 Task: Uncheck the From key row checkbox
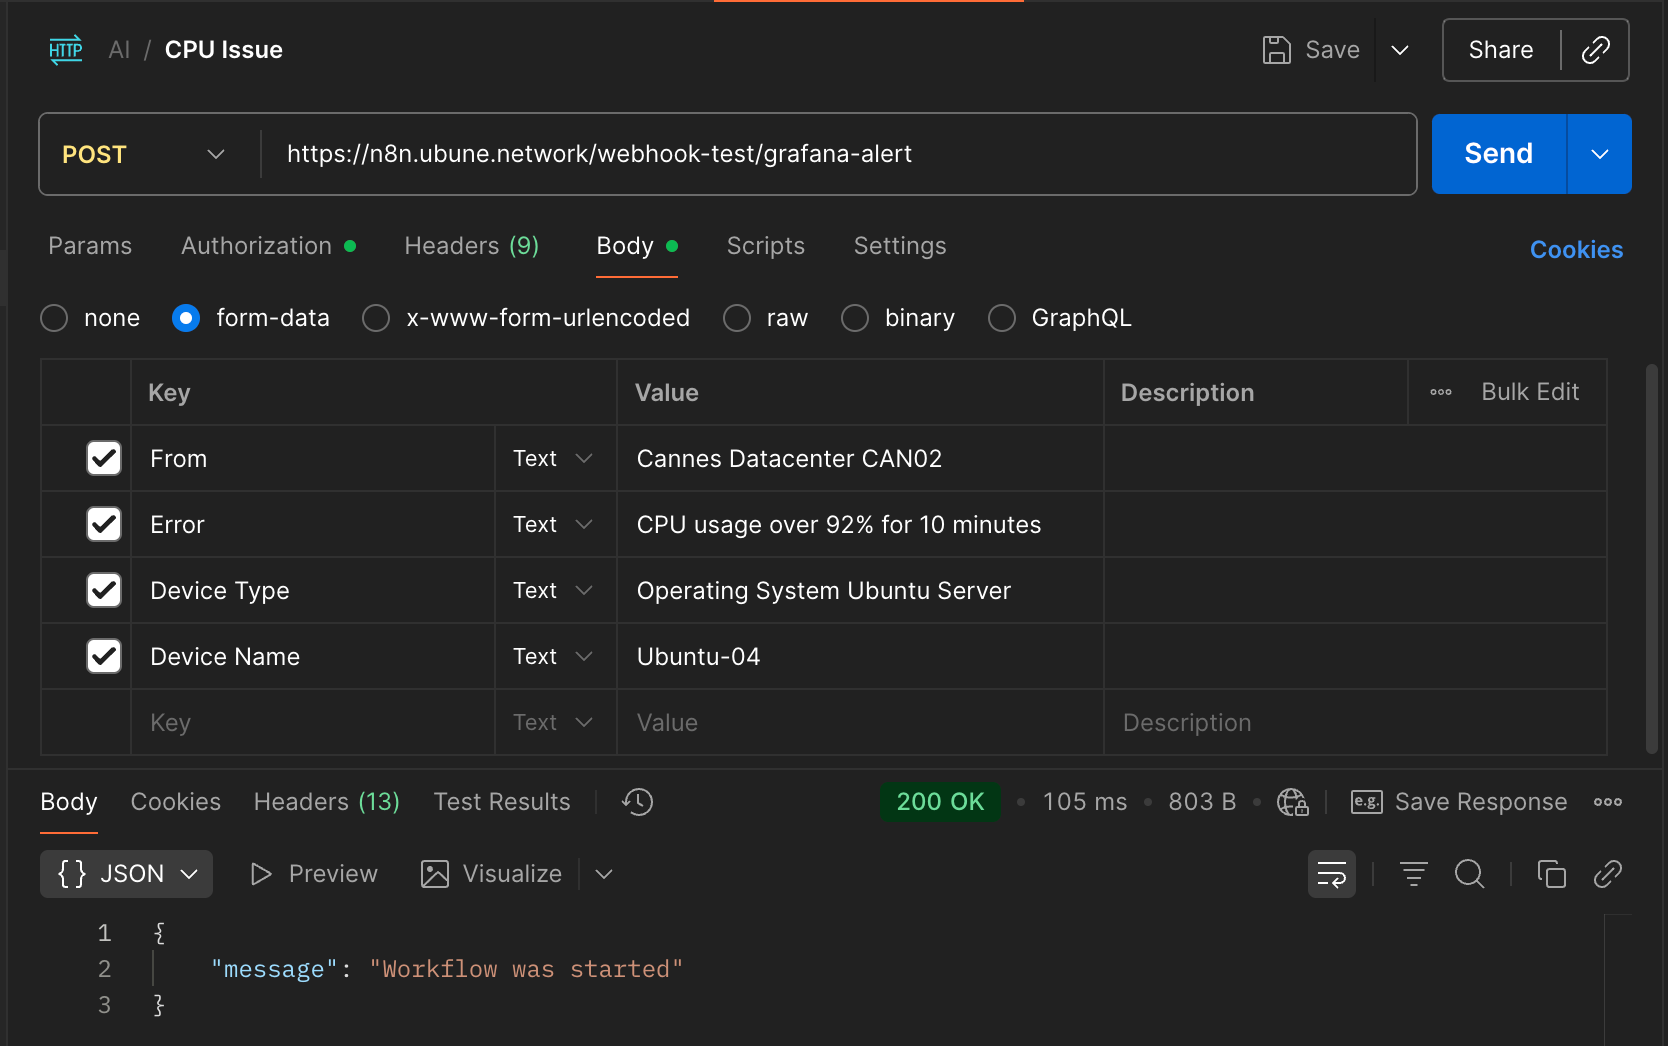104,458
